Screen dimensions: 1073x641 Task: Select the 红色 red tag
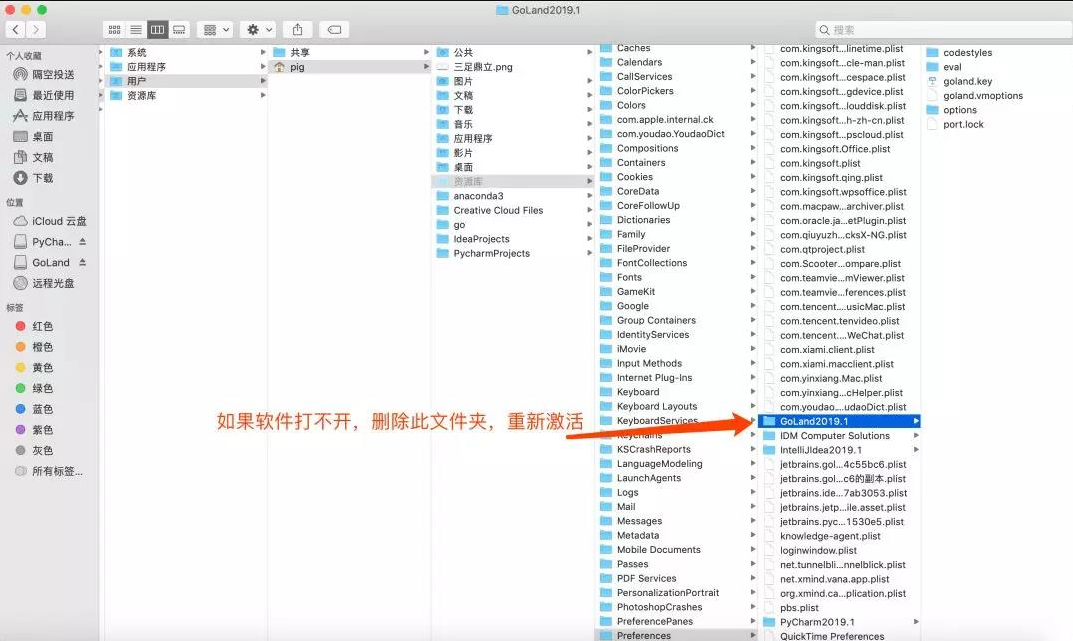(x=34, y=326)
